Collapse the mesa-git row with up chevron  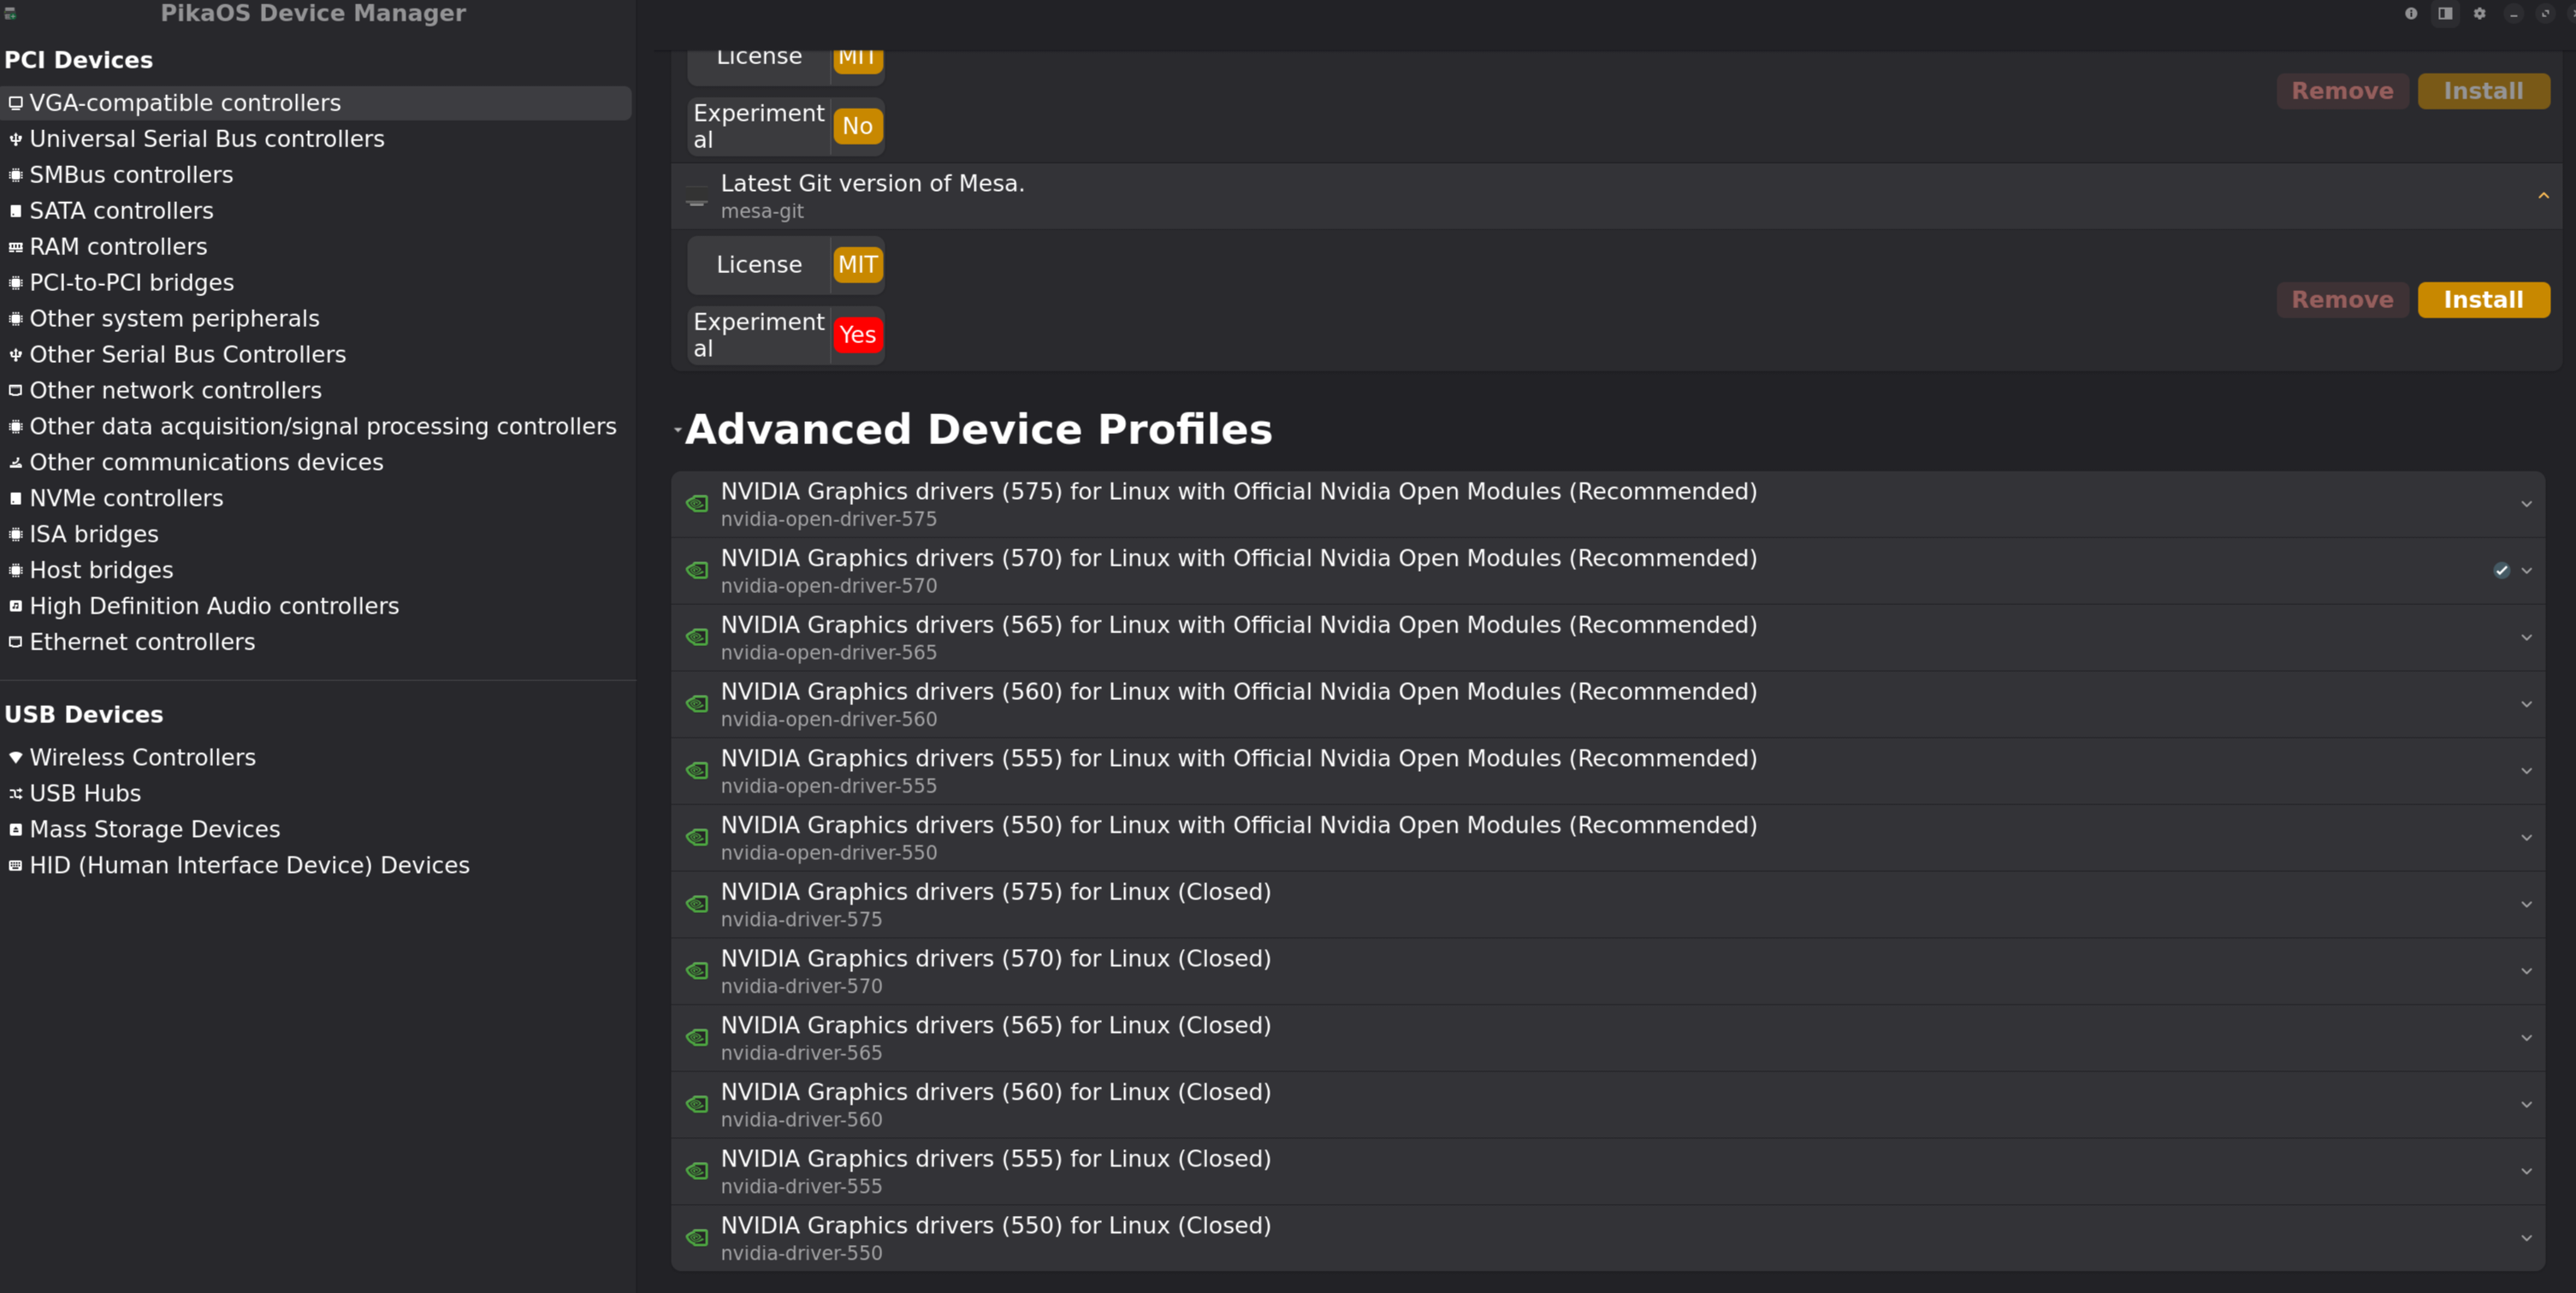point(2543,196)
